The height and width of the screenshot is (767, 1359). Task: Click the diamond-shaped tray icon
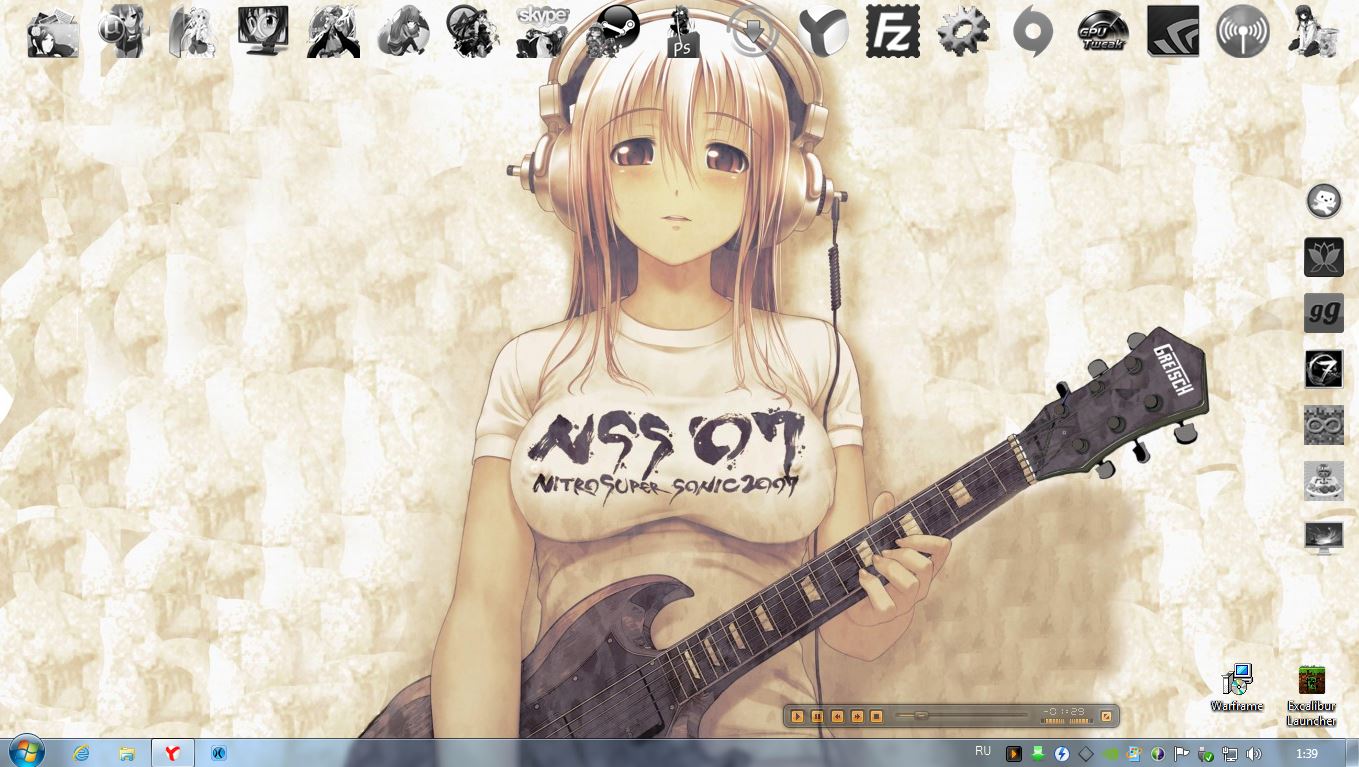pos(1086,754)
